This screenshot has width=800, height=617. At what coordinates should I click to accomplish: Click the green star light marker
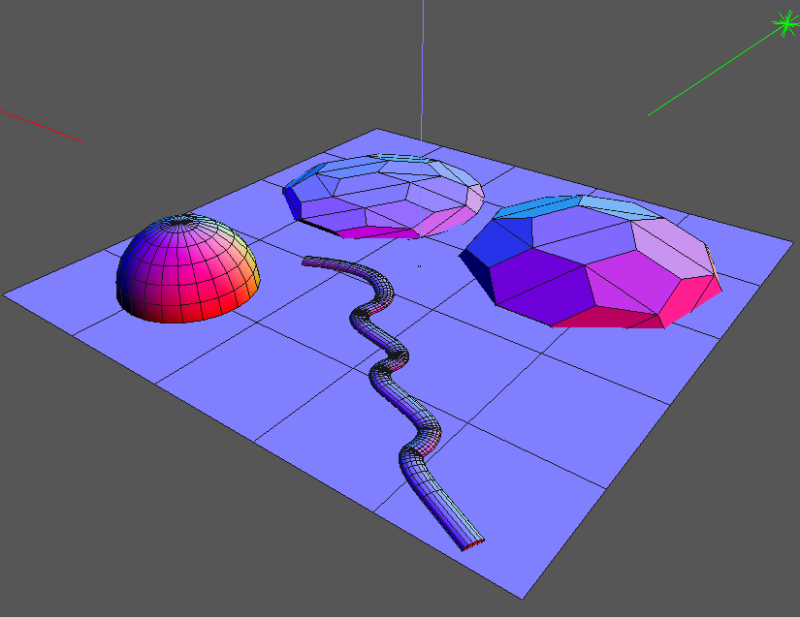click(786, 23)
